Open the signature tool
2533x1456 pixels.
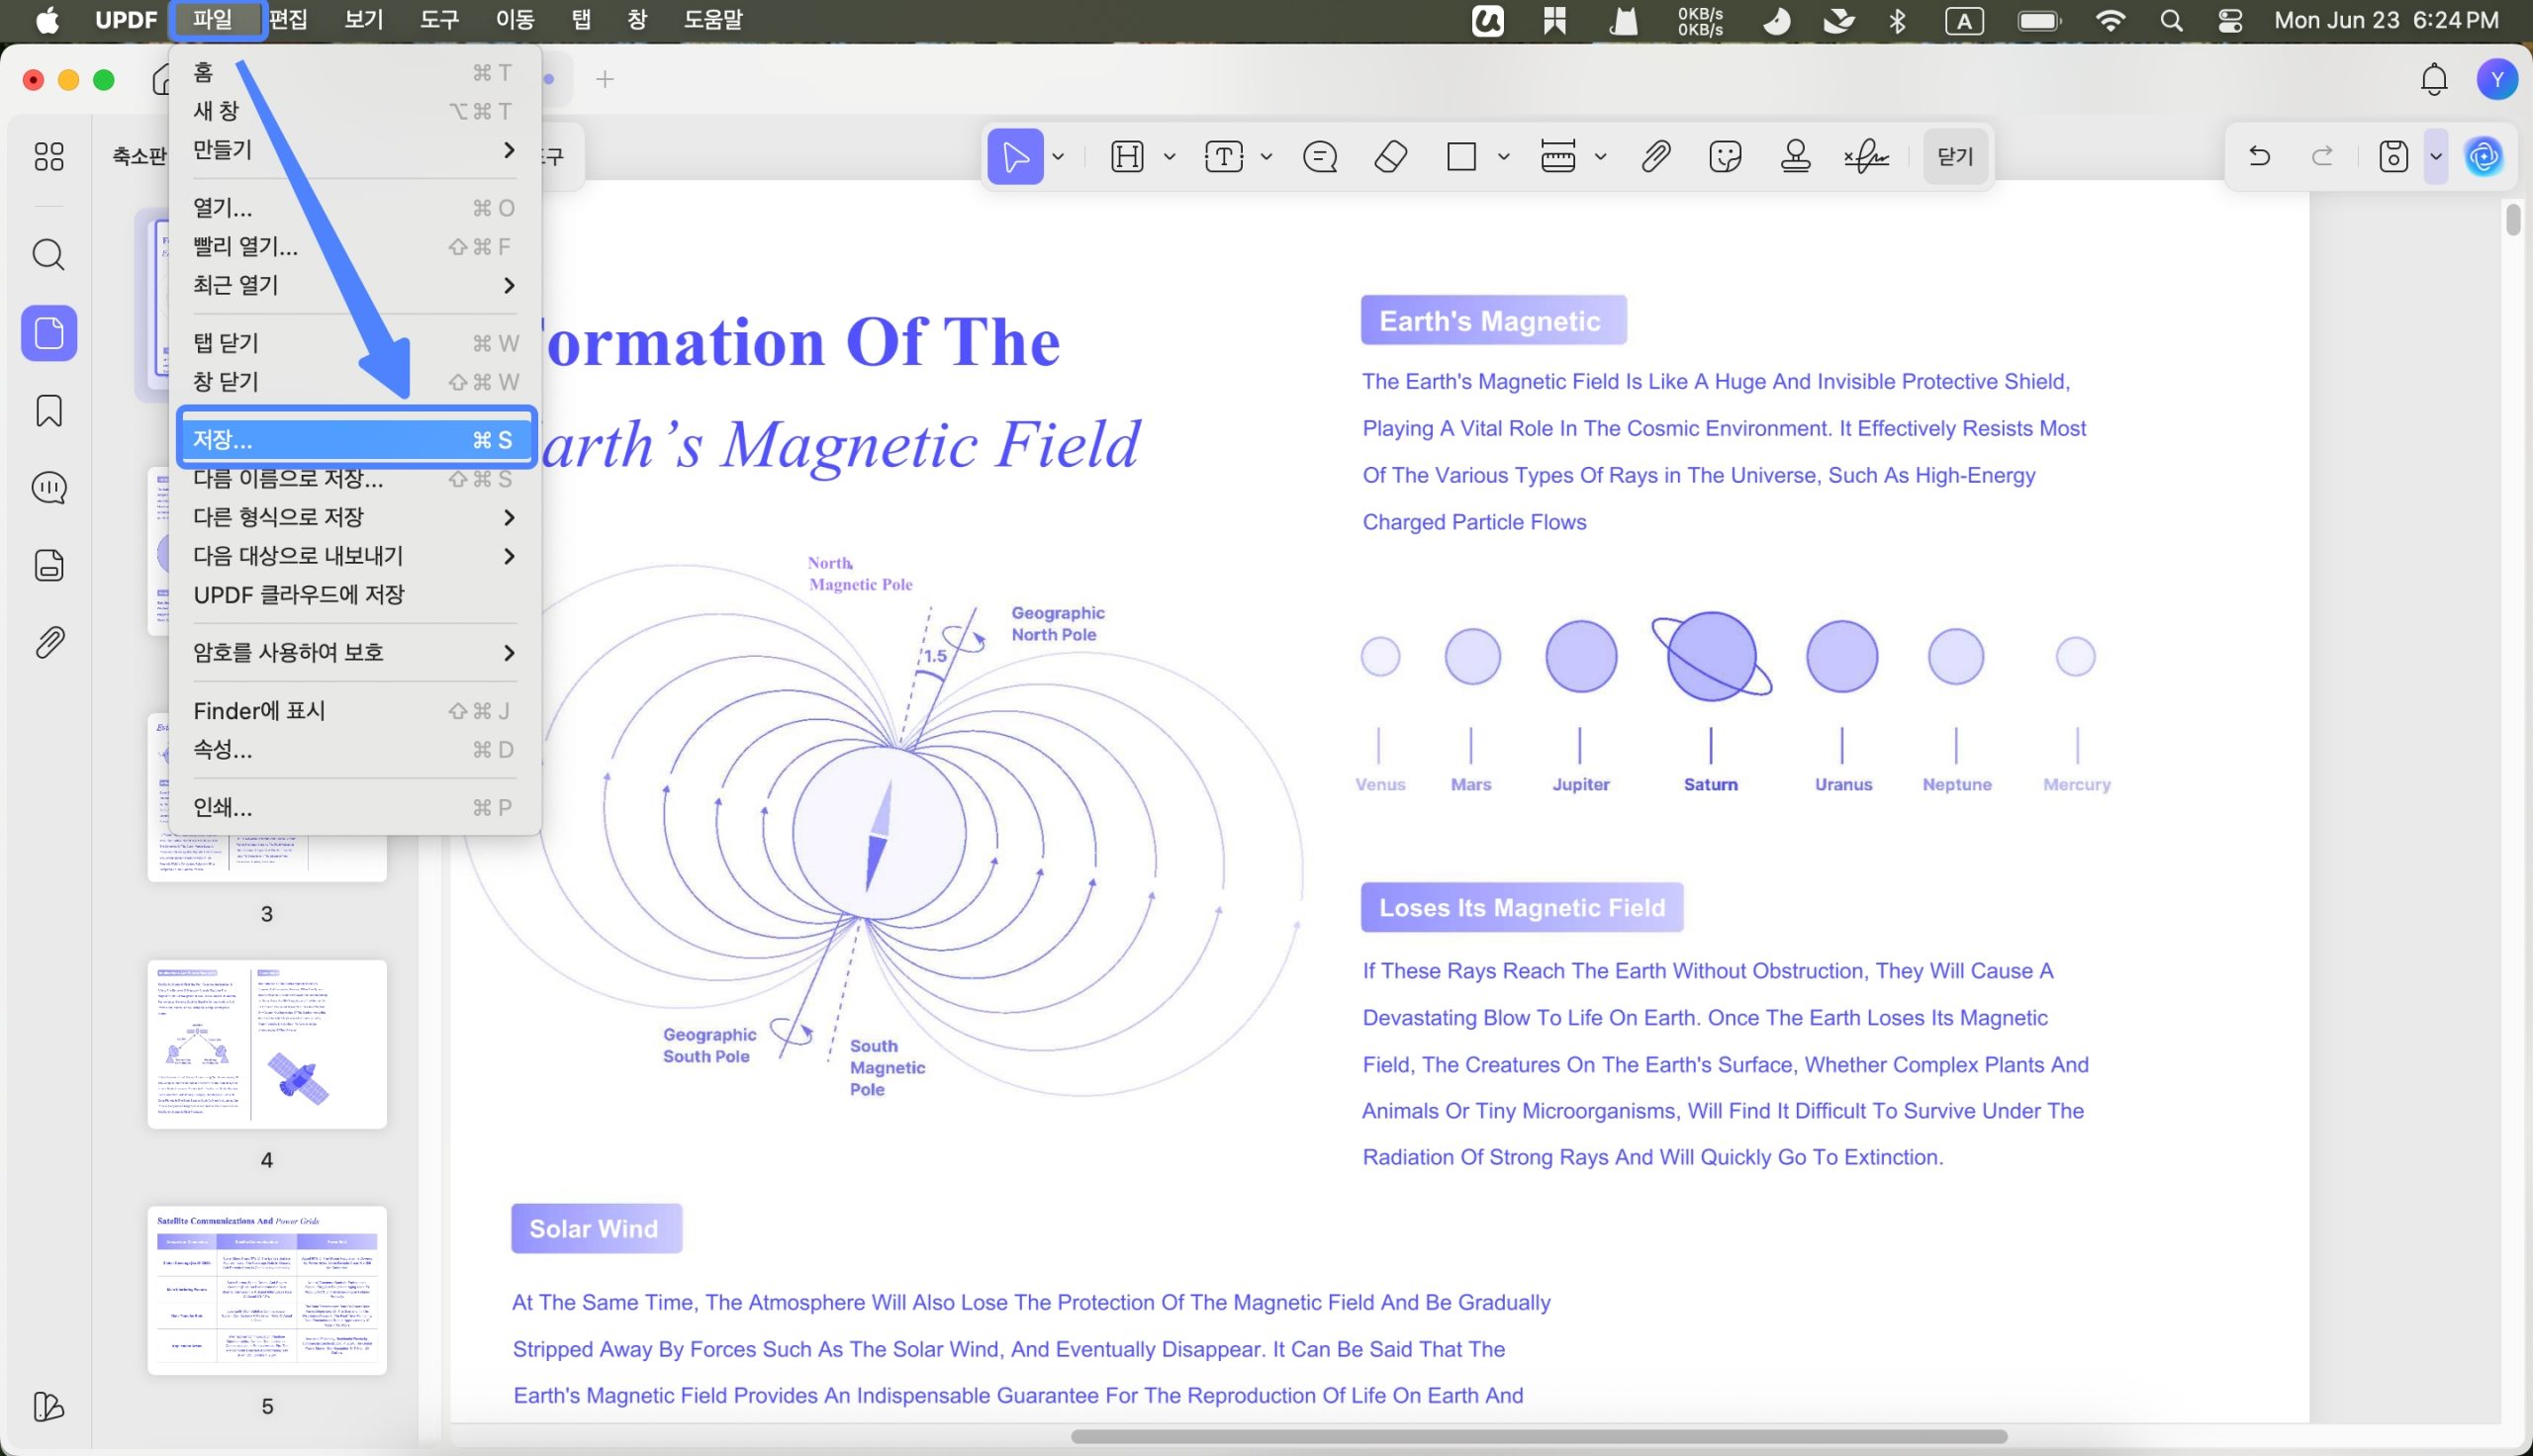click(1866, 156)
